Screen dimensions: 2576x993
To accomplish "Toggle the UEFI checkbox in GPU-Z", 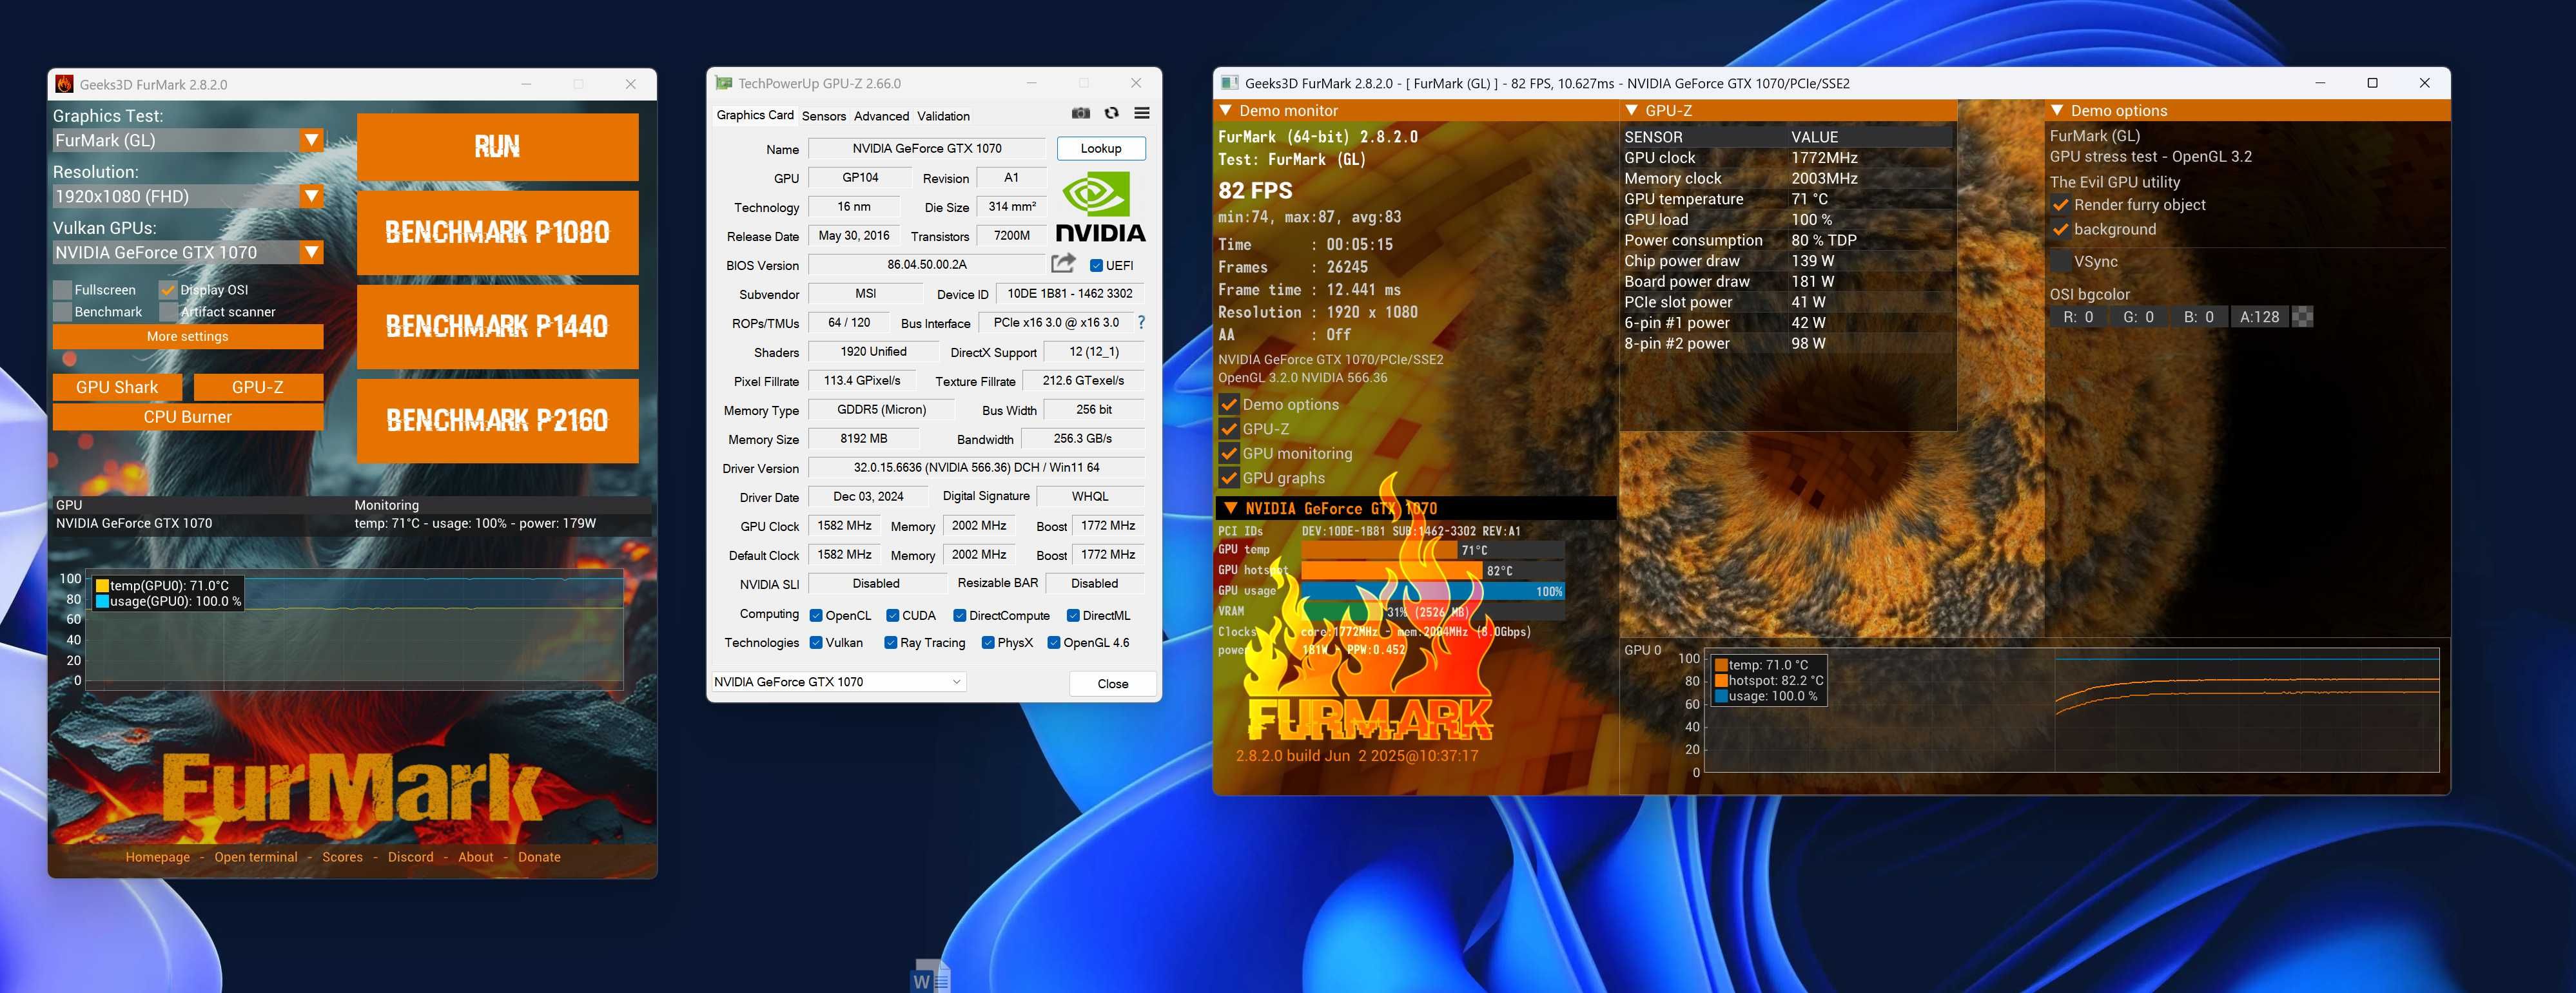I will coord(1096,265).
